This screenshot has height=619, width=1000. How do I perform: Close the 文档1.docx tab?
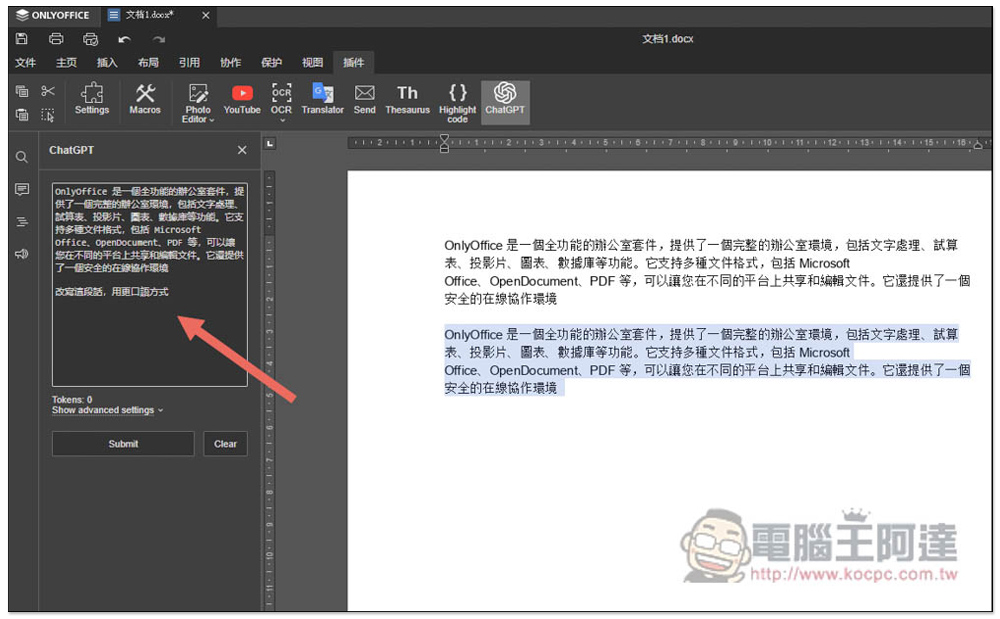205,15
